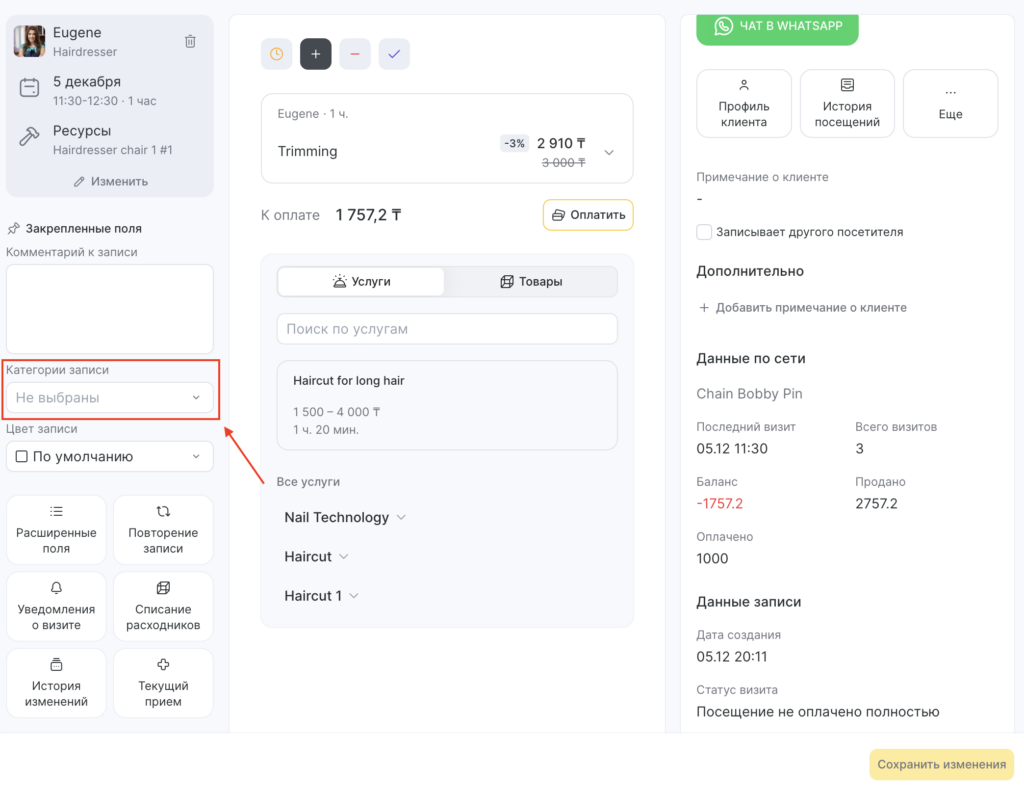Click the Оплатить button
Image resolution: width=1024 pixels, height=793 pixels.
[588, 215]
